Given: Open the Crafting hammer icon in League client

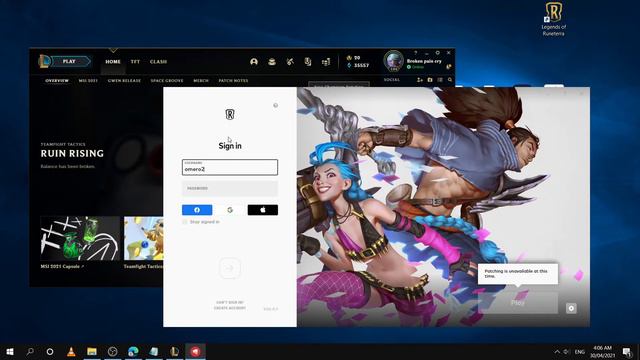Looking at the screenshot, I should click(x=290, y=62).
